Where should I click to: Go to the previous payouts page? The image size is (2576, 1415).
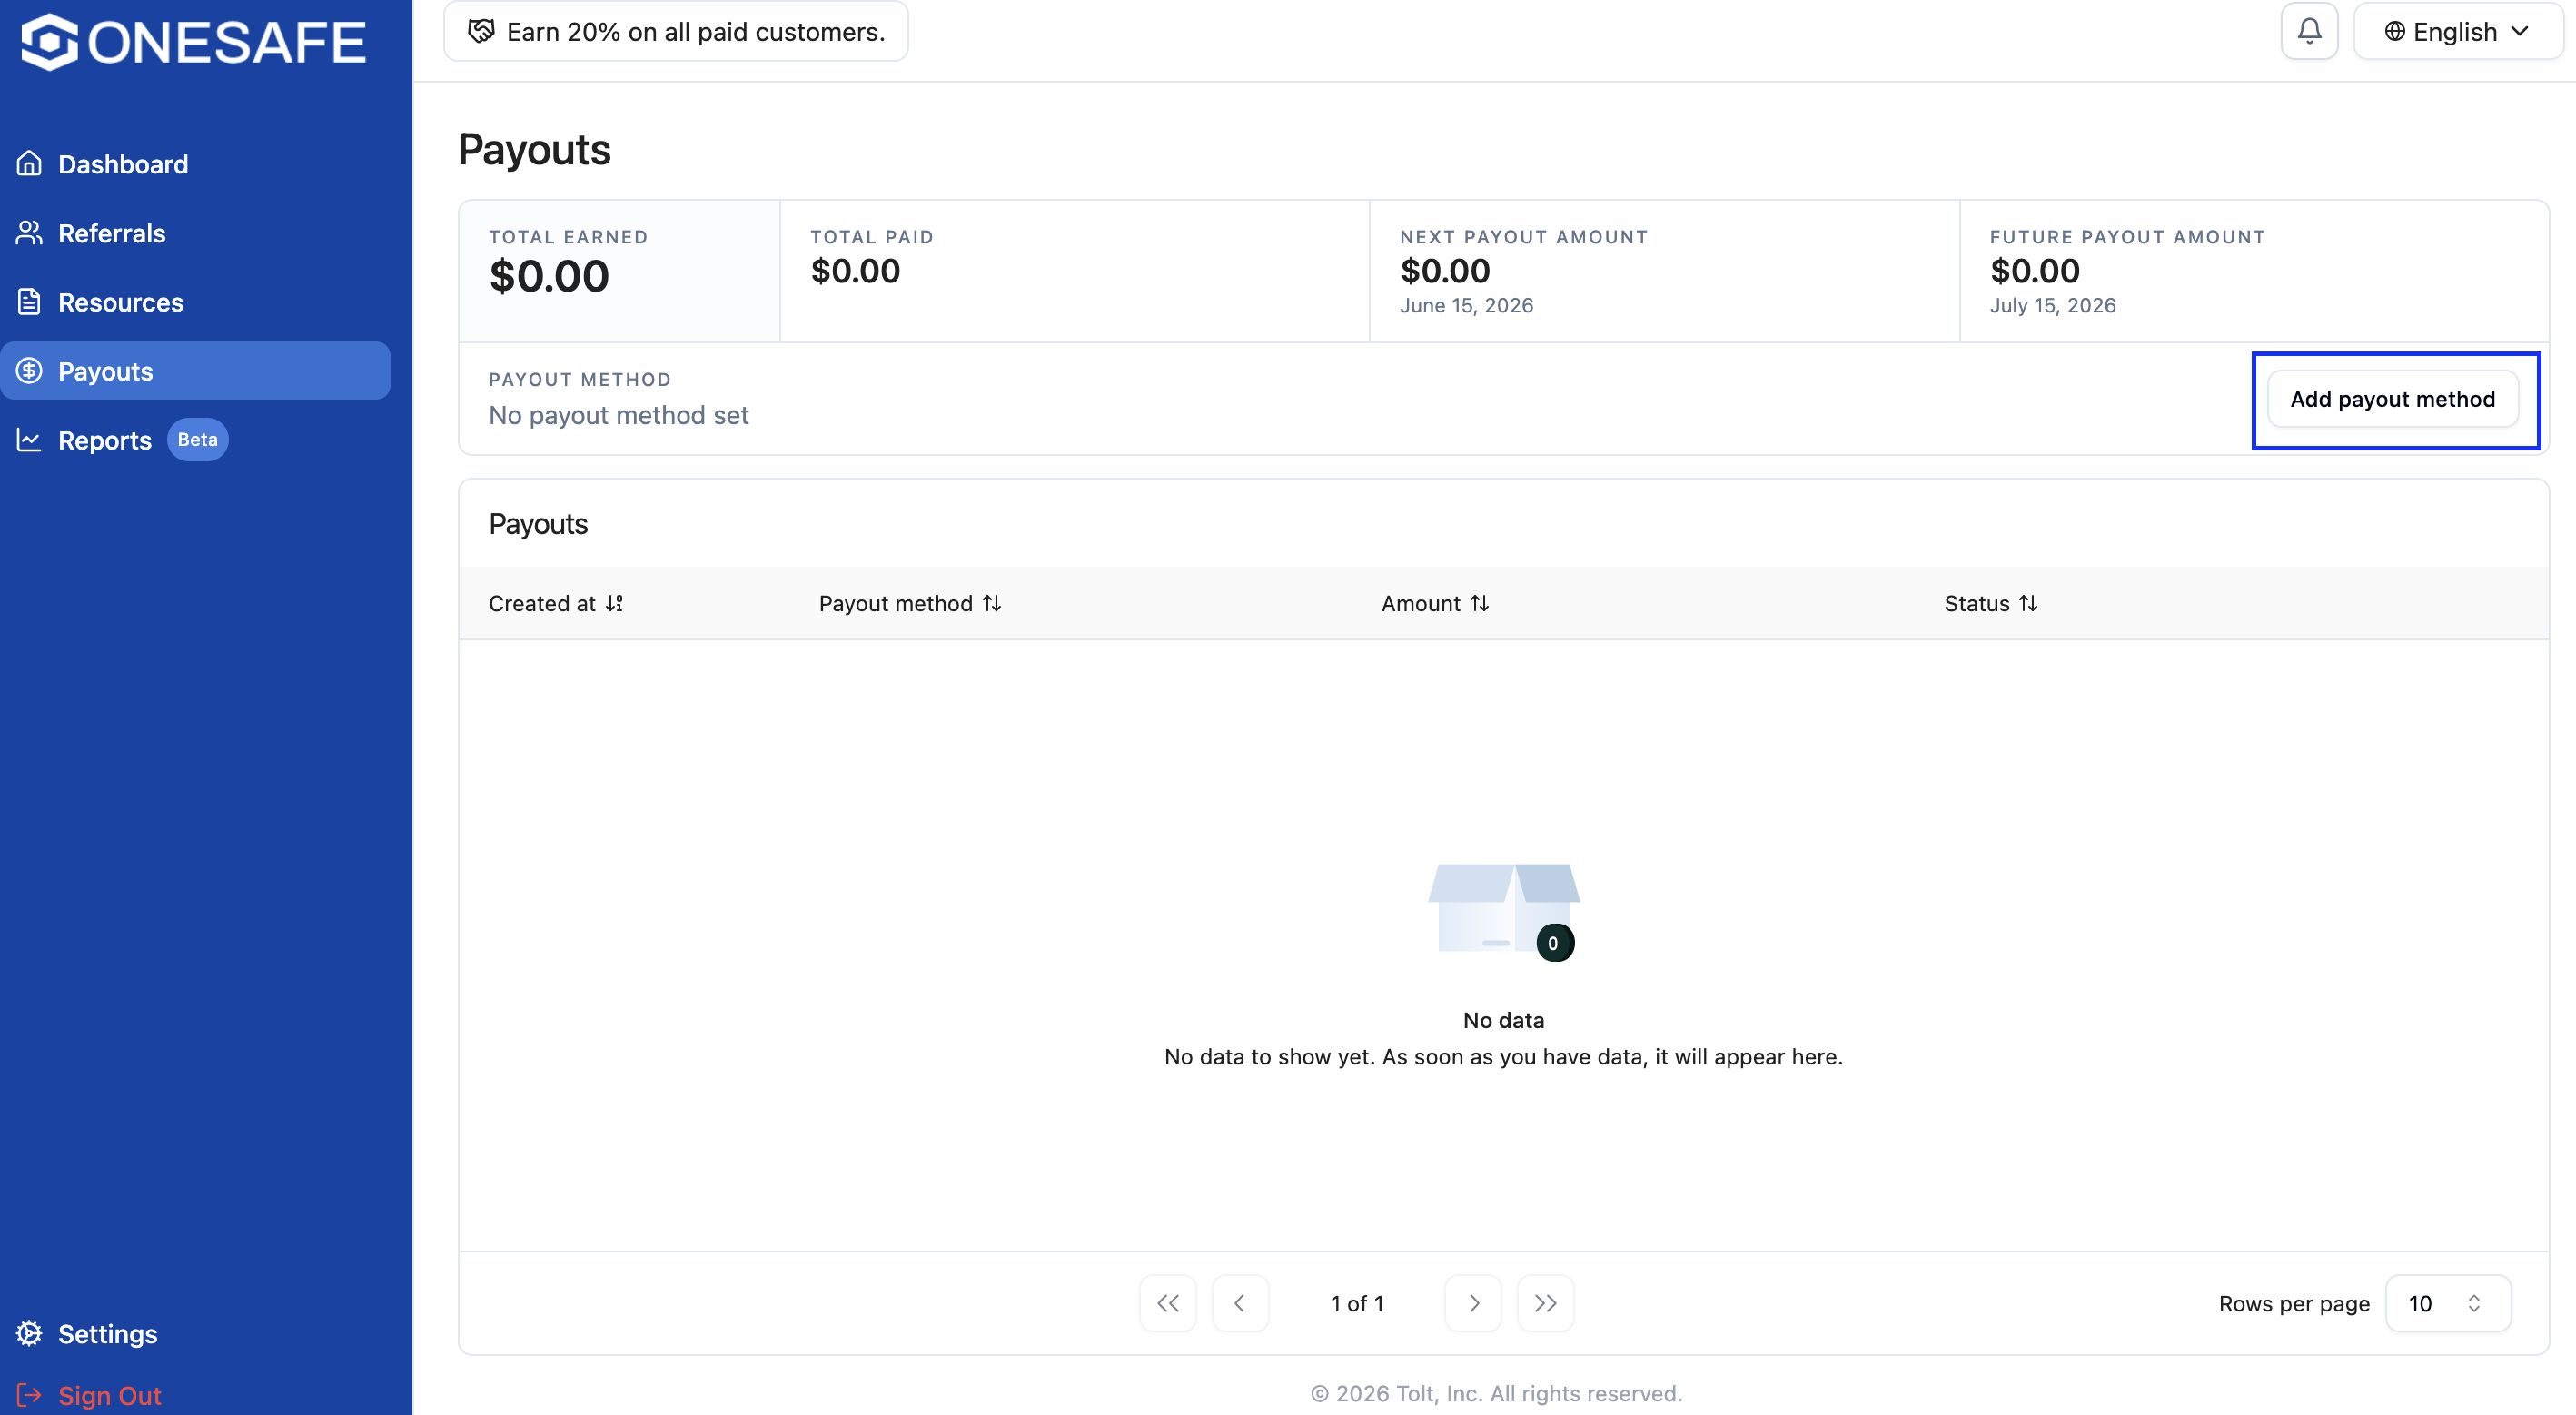[x=1240, y=1303]
